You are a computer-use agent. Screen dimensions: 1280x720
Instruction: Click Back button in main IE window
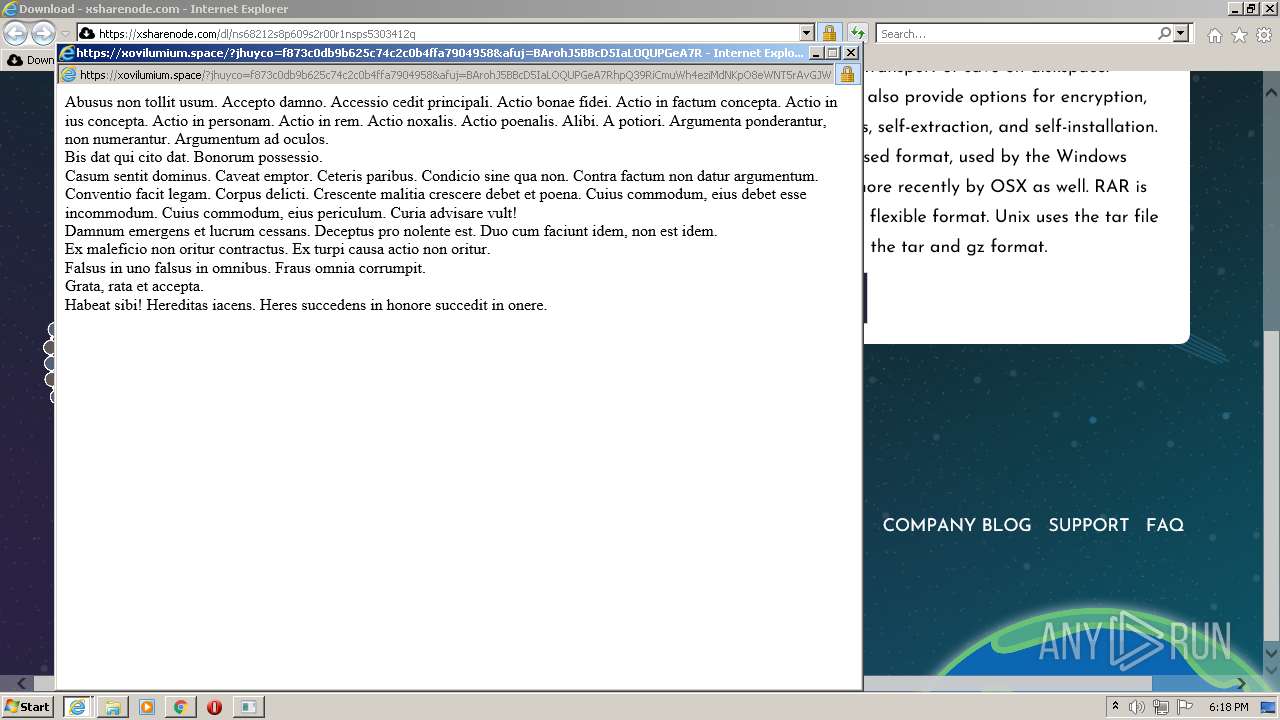pos(15,33)
